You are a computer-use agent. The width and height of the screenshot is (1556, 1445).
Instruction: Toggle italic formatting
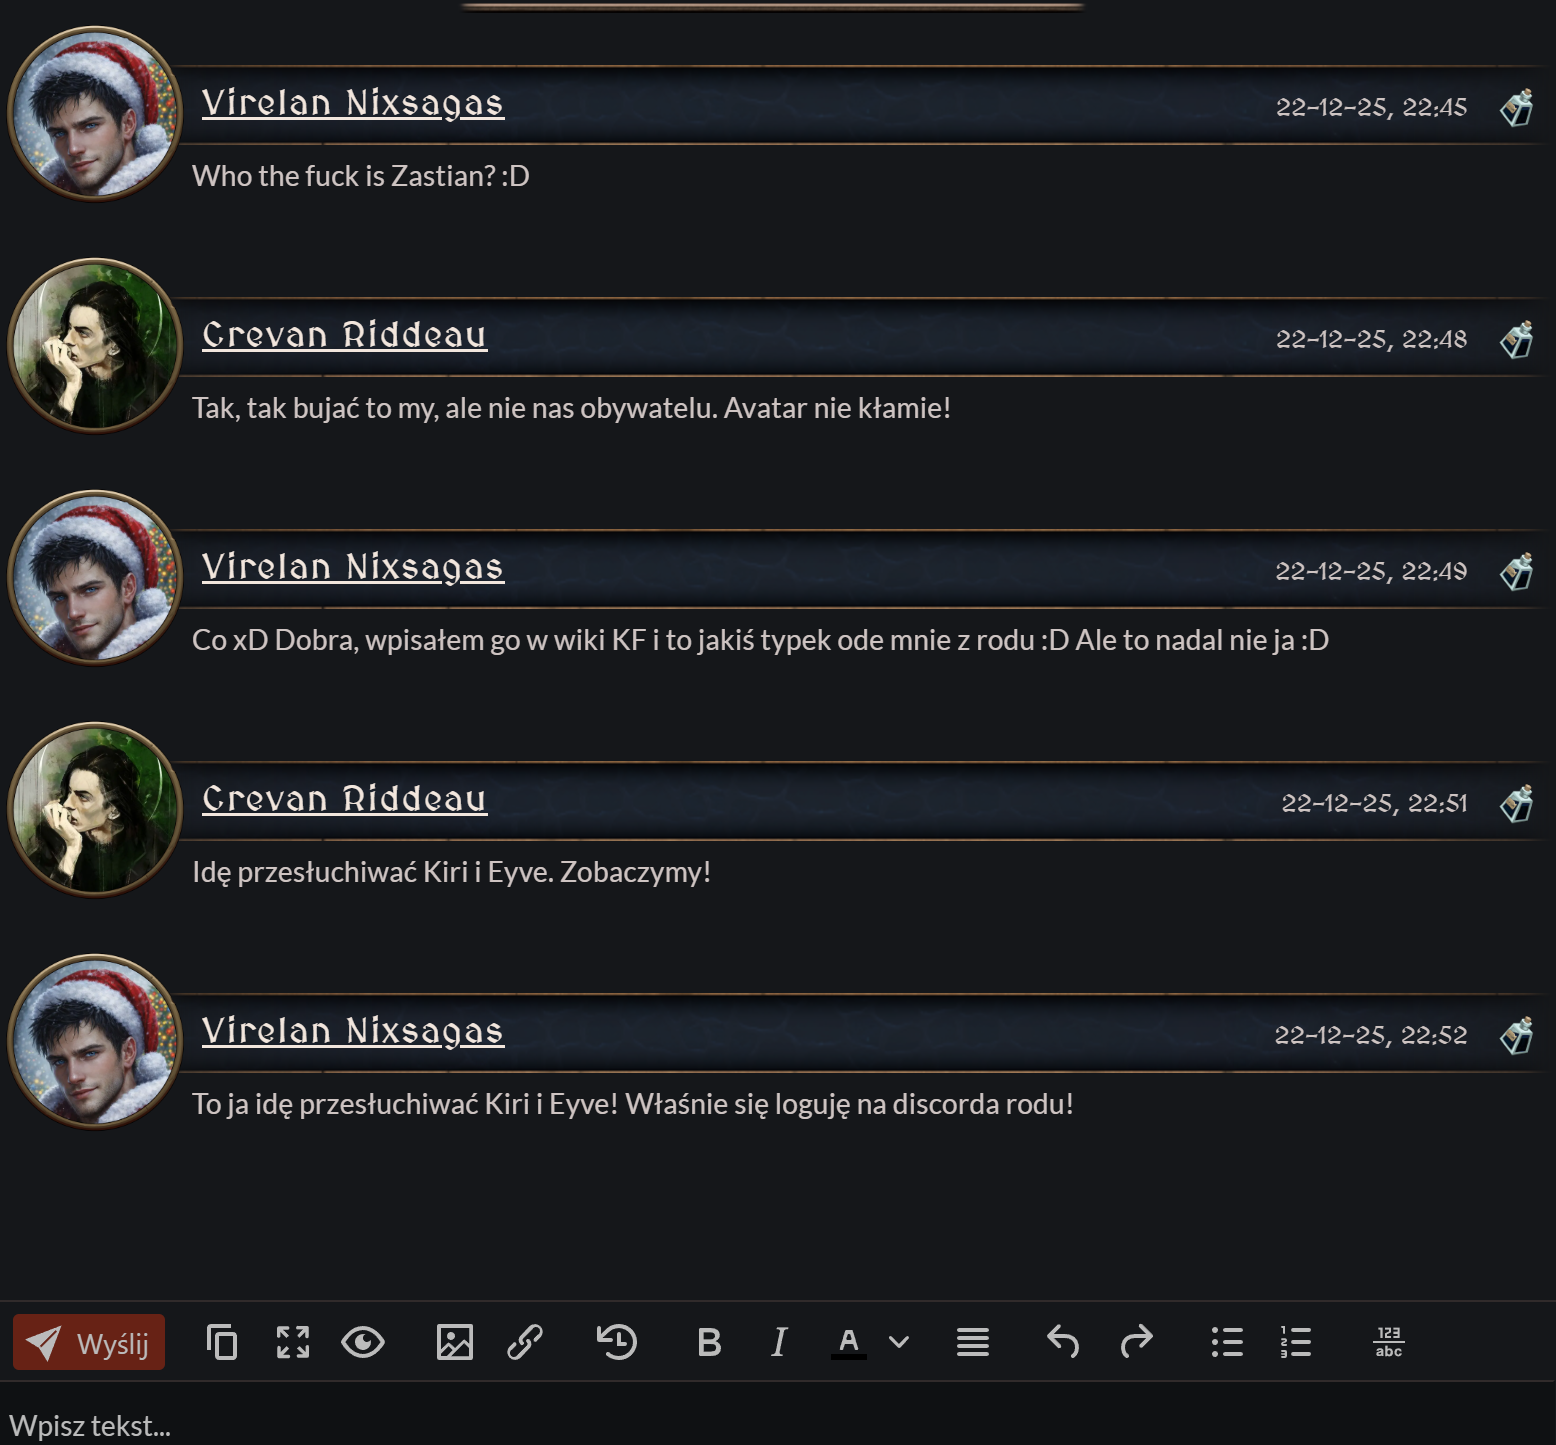click(779, 1342)
